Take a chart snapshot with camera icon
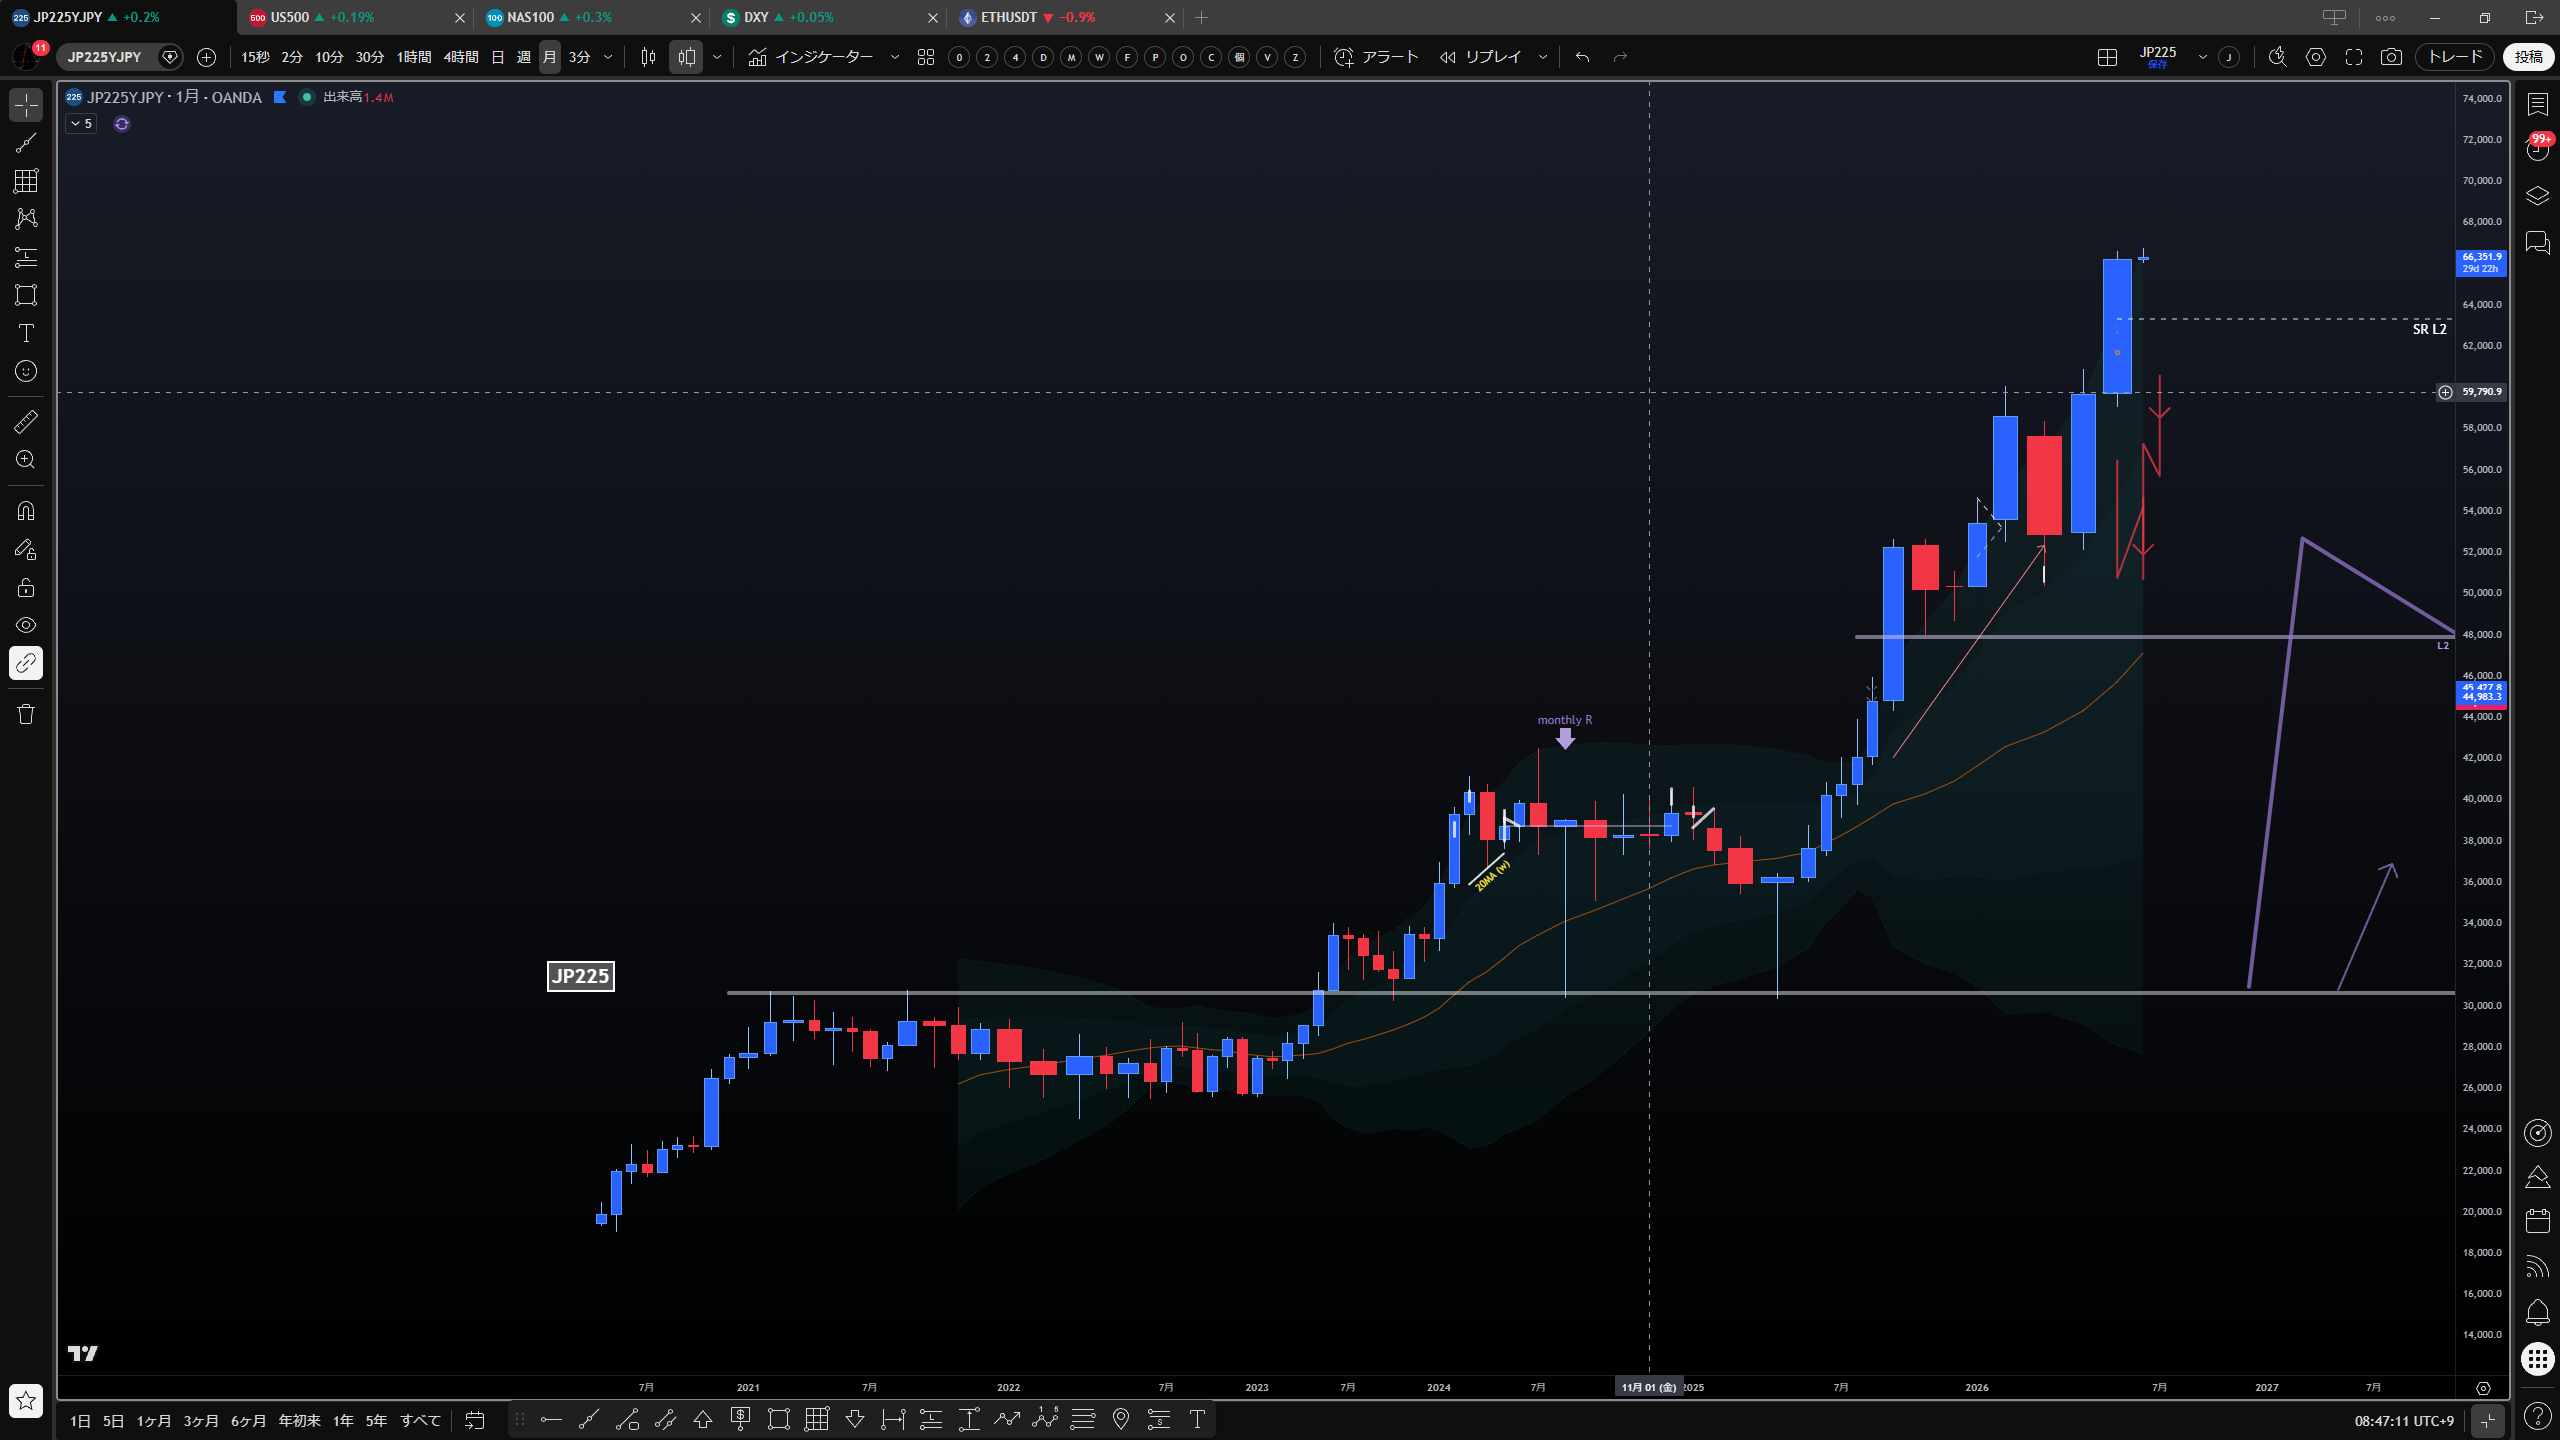 click(x=2391, y=57)
